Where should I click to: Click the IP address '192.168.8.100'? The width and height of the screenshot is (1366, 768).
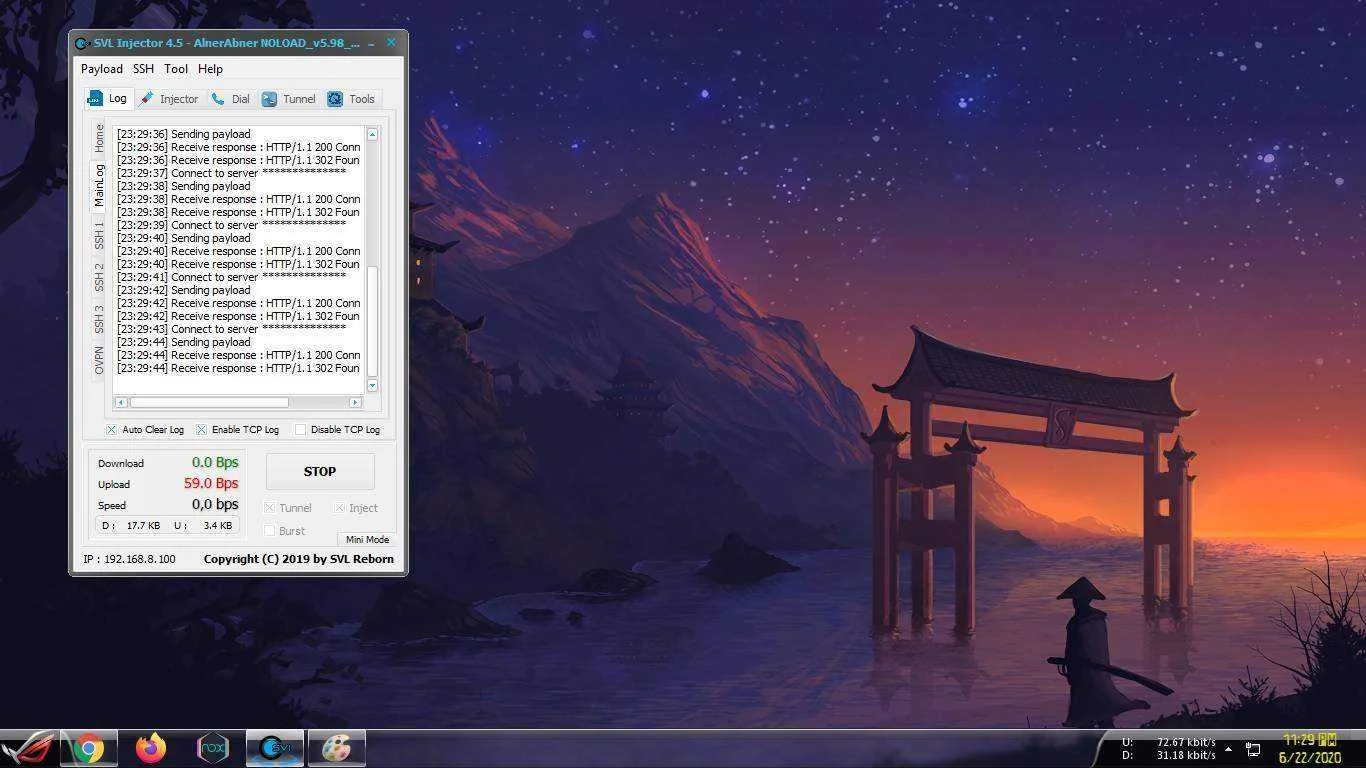[x=139, y=559]
